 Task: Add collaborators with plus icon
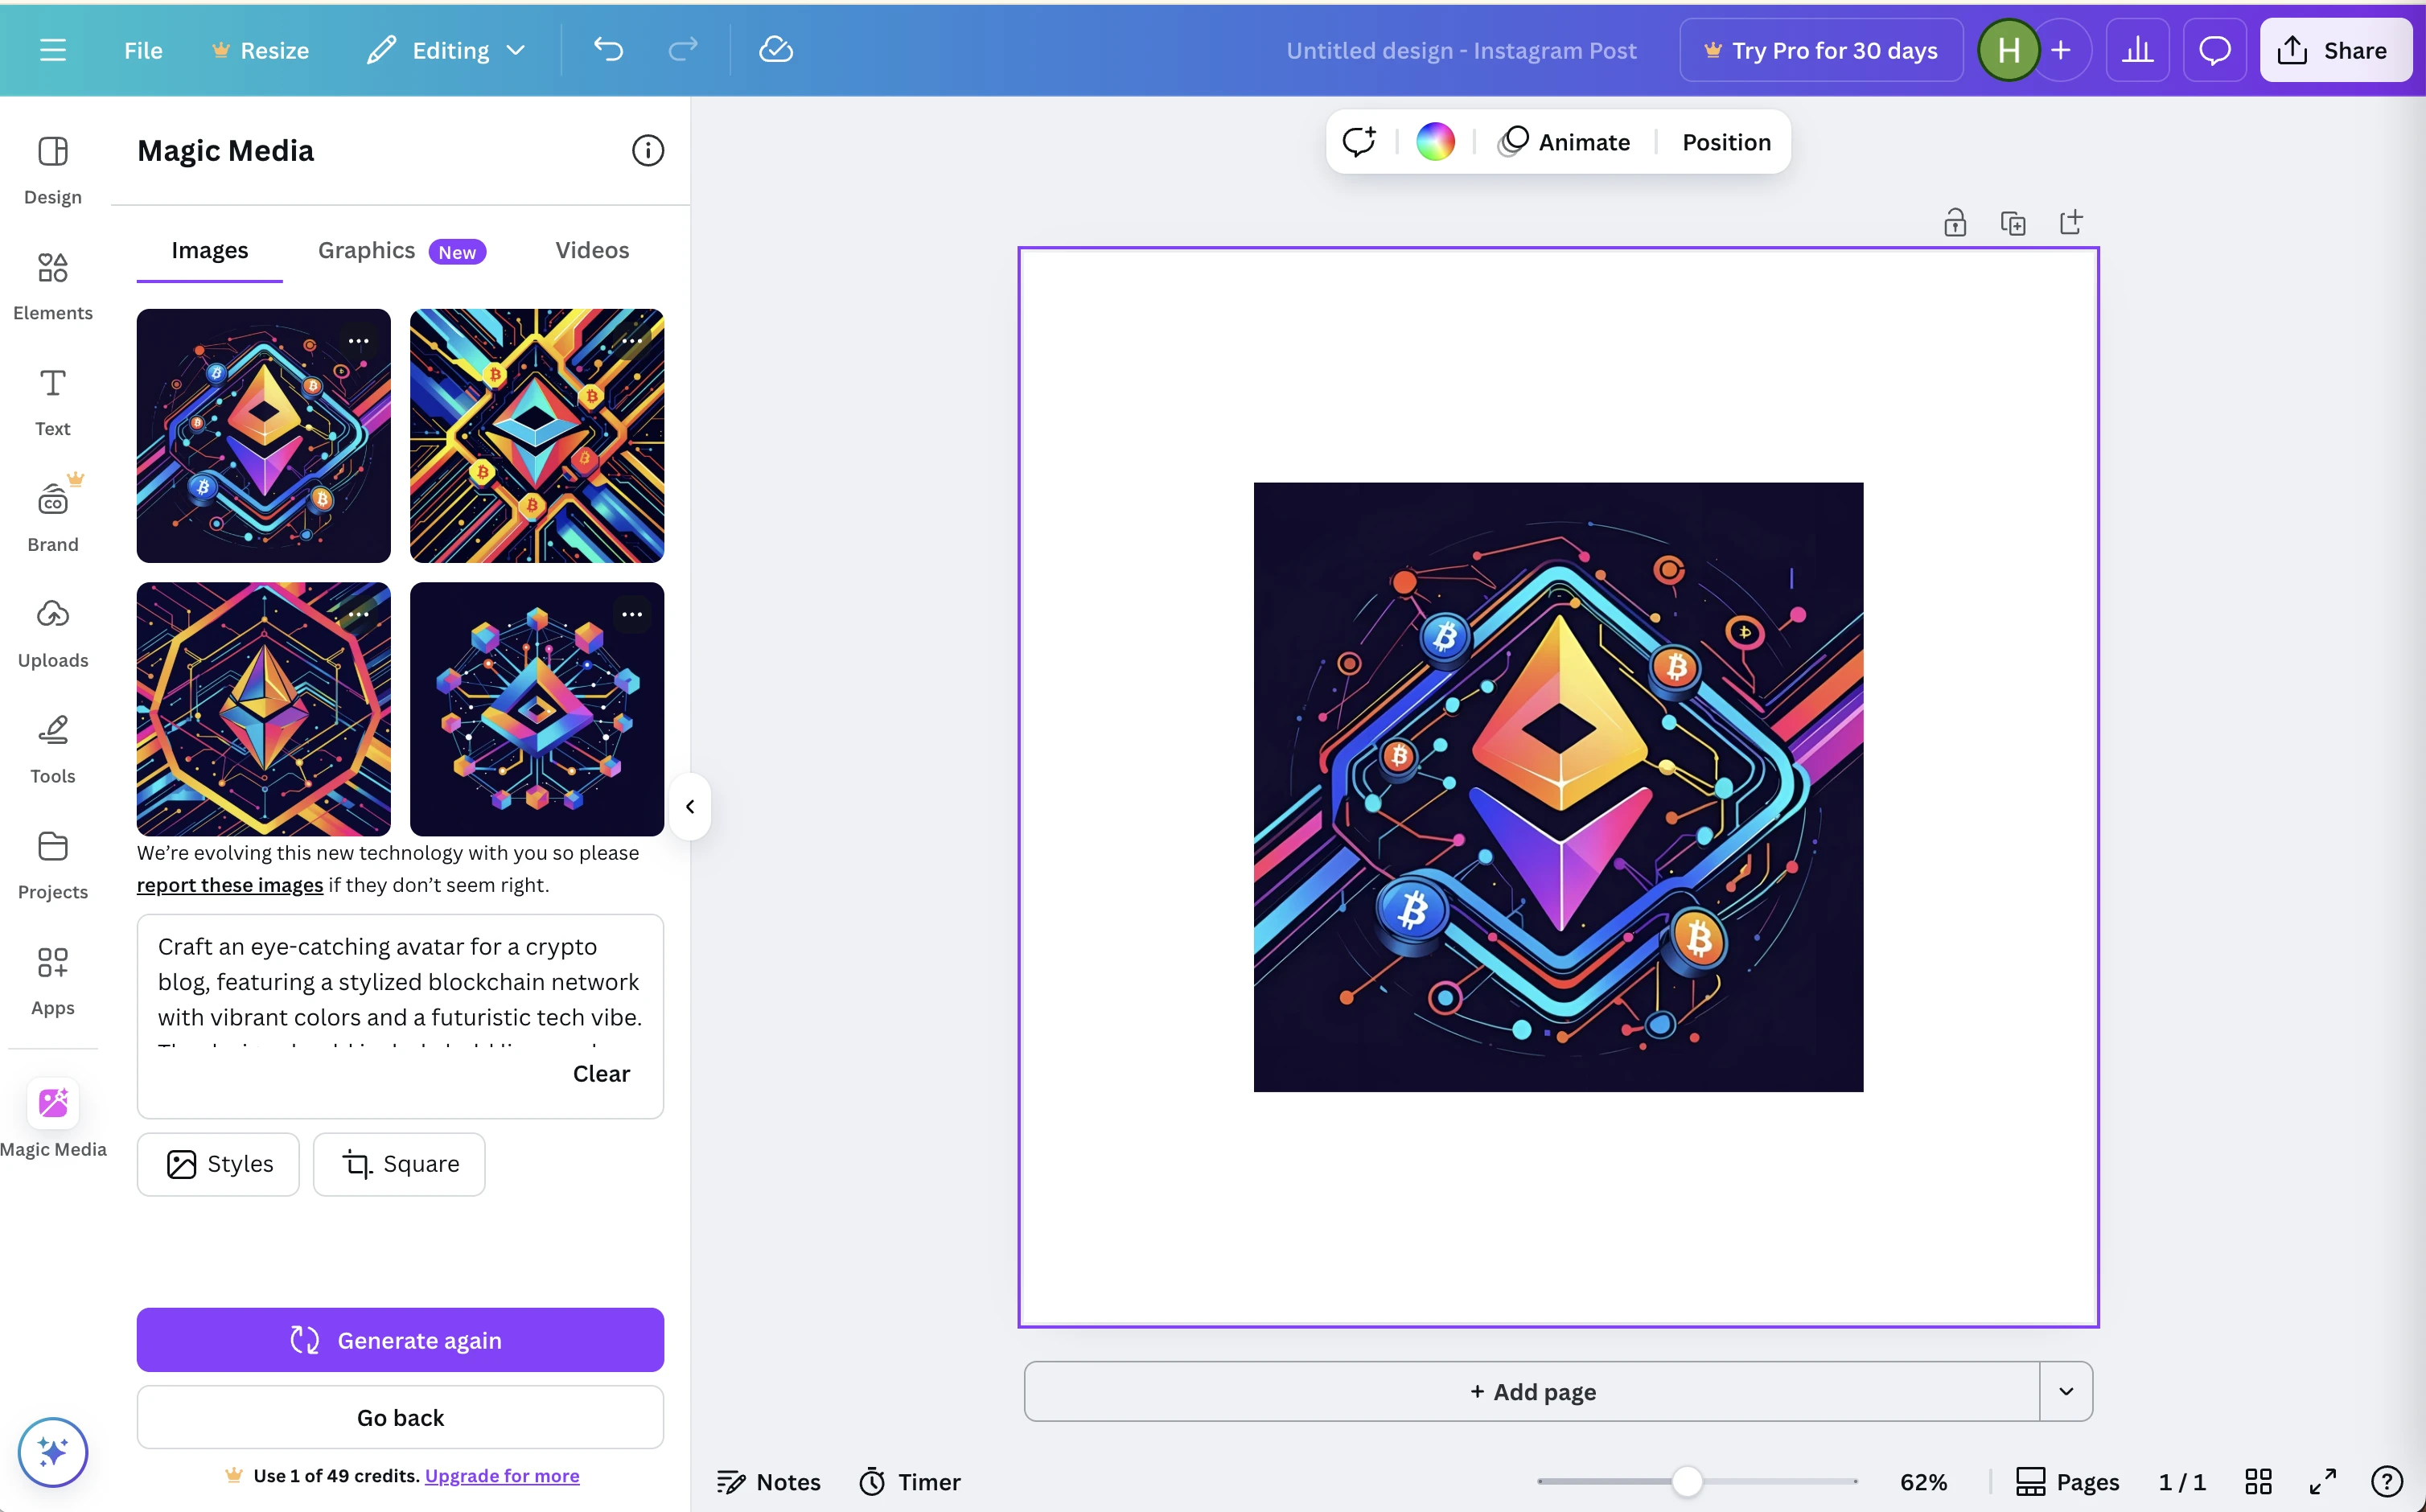click(x=2061, y=50)
